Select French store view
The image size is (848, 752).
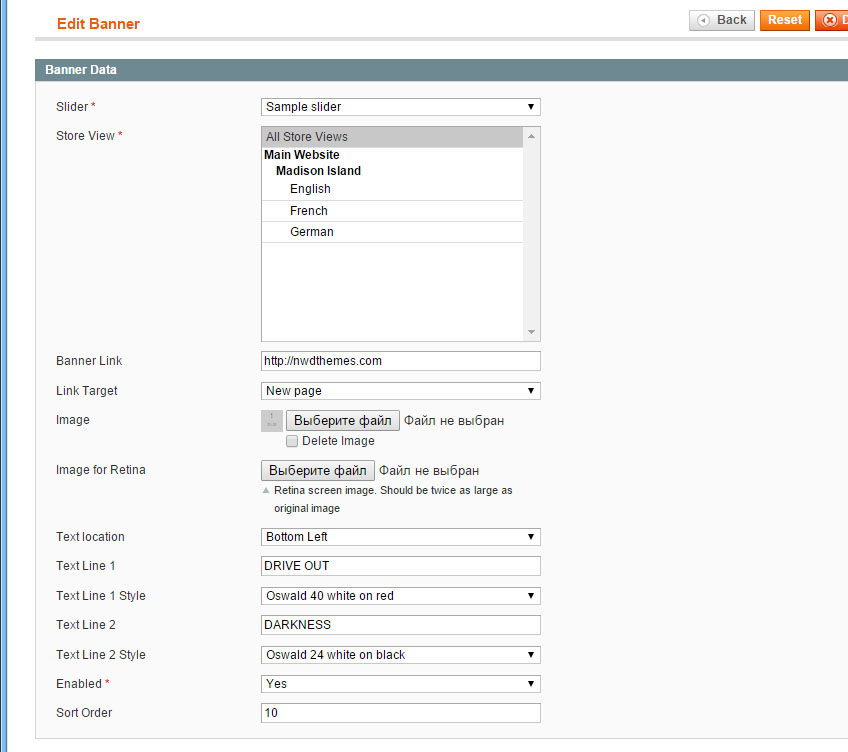[392, 211]
